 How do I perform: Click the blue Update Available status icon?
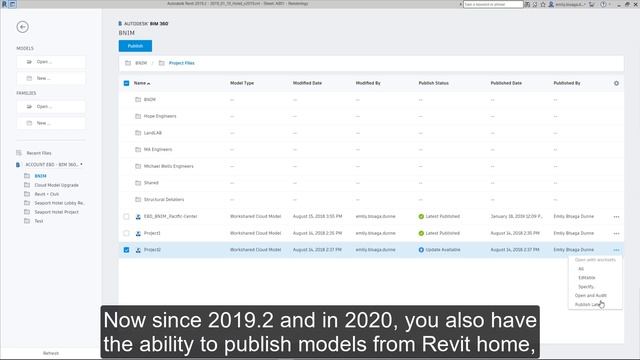coord(421,250)
